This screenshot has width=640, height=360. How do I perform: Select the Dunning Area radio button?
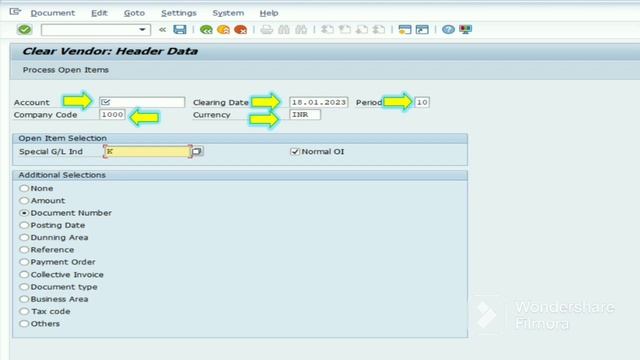pos(24,237)
